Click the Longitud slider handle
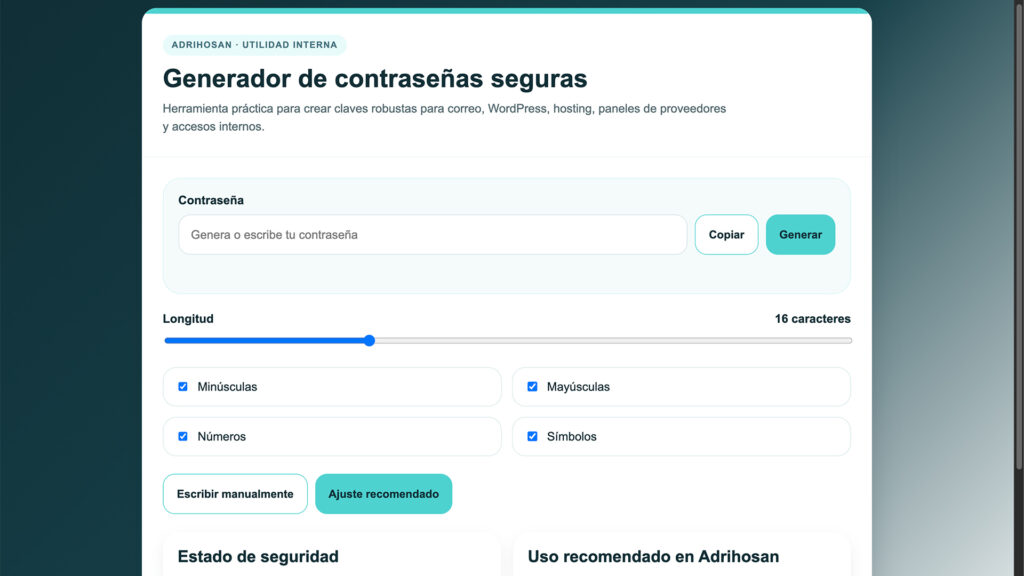 (369, 340)
